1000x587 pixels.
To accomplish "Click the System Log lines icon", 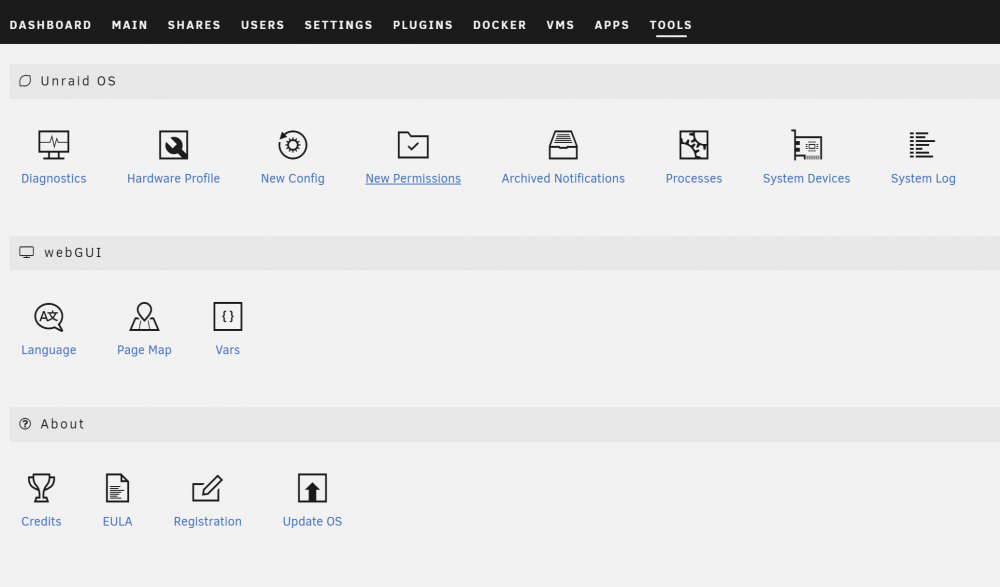I will click(922, 145).
